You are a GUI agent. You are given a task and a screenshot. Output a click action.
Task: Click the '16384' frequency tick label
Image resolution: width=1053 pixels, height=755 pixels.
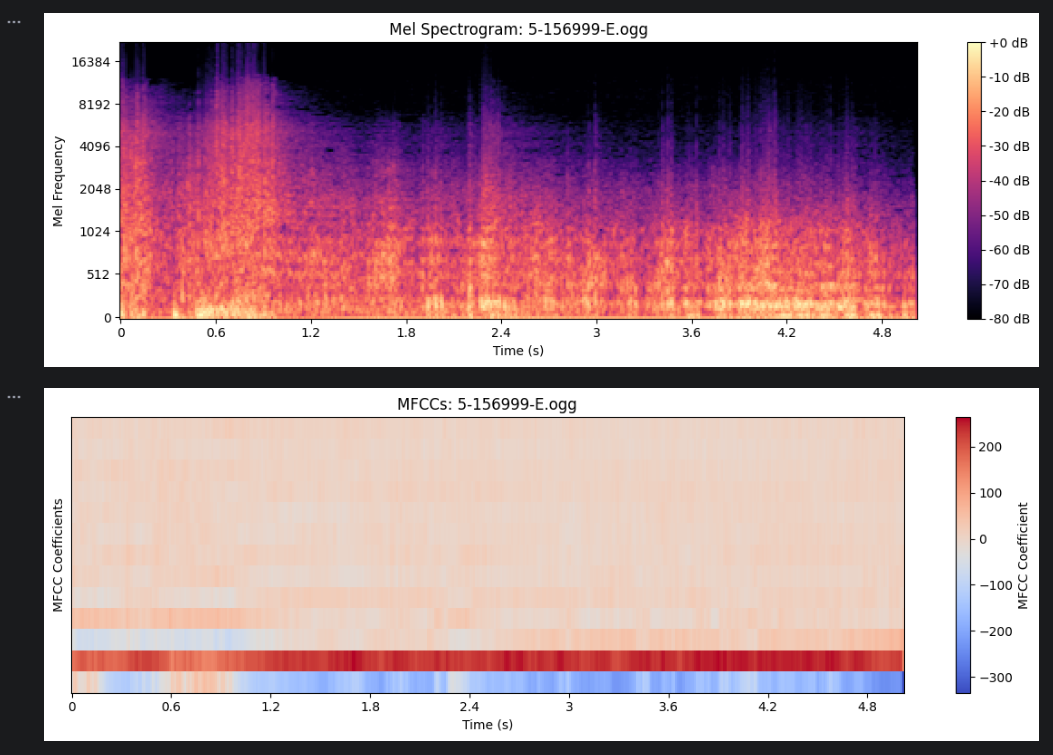[91, 62]
